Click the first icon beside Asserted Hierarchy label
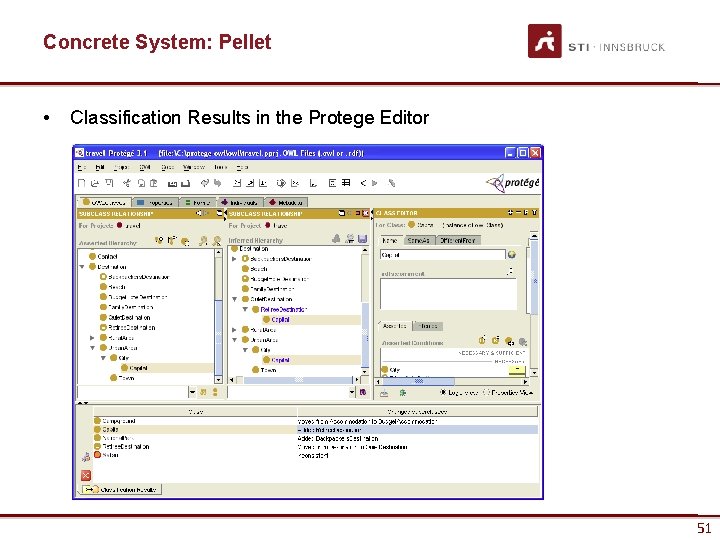The width and height of the screenshot is (720, 540). coord(159,241)
